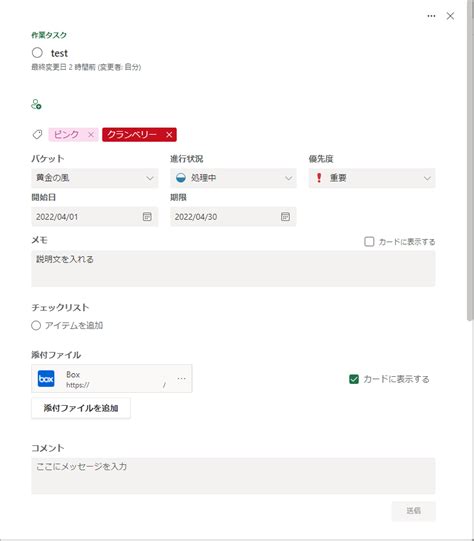Uncheck show attachments on card checkbox
The width and height of the screenshot is (474, 541).
pos(354,379)
